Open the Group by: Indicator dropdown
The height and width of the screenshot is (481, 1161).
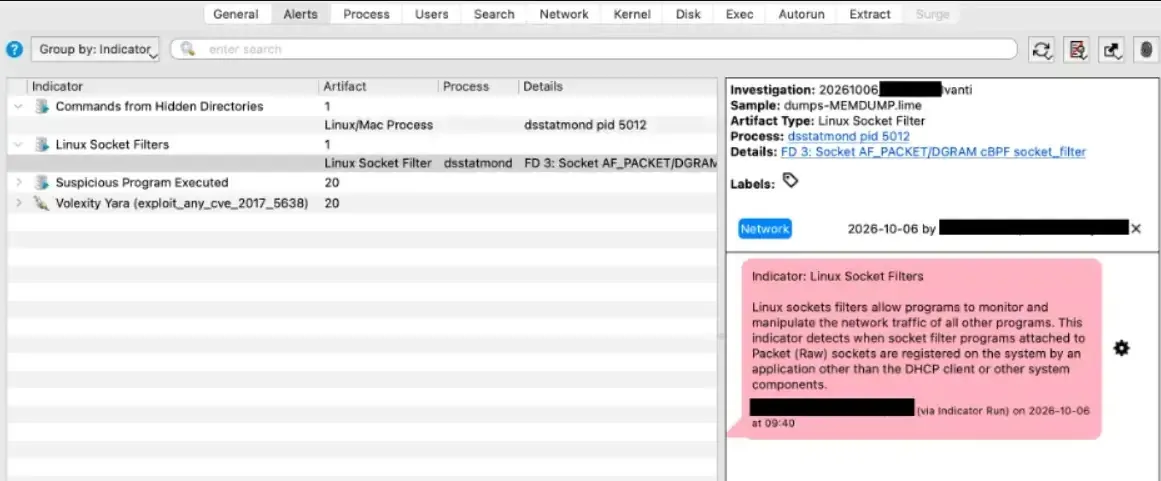(x=95, y=50)
